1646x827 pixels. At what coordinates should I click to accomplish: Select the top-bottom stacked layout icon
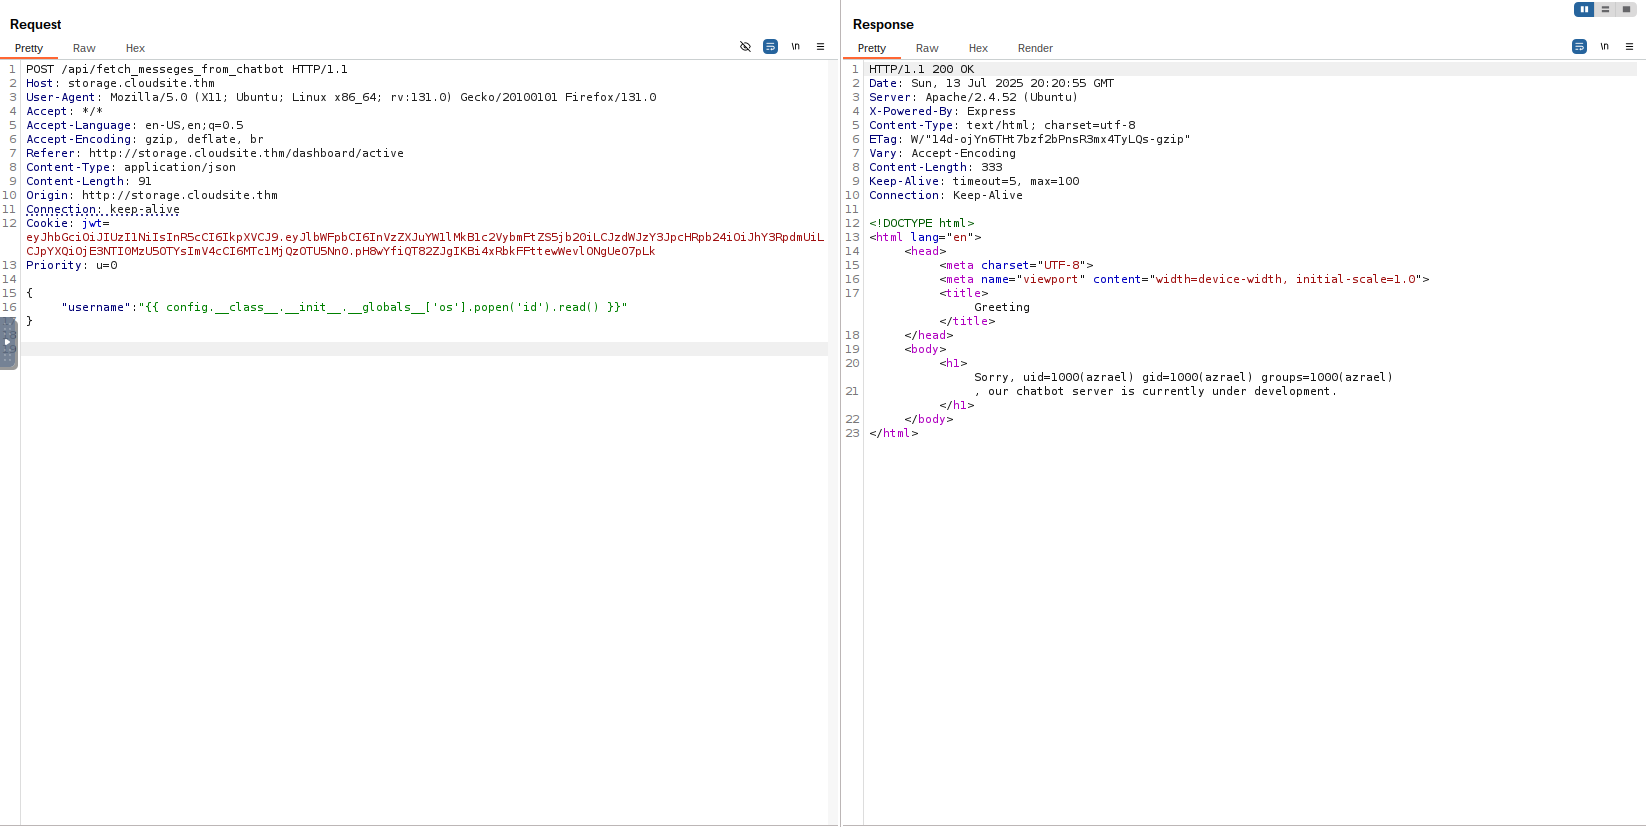pyautogui.click(x=1605, y=9)
